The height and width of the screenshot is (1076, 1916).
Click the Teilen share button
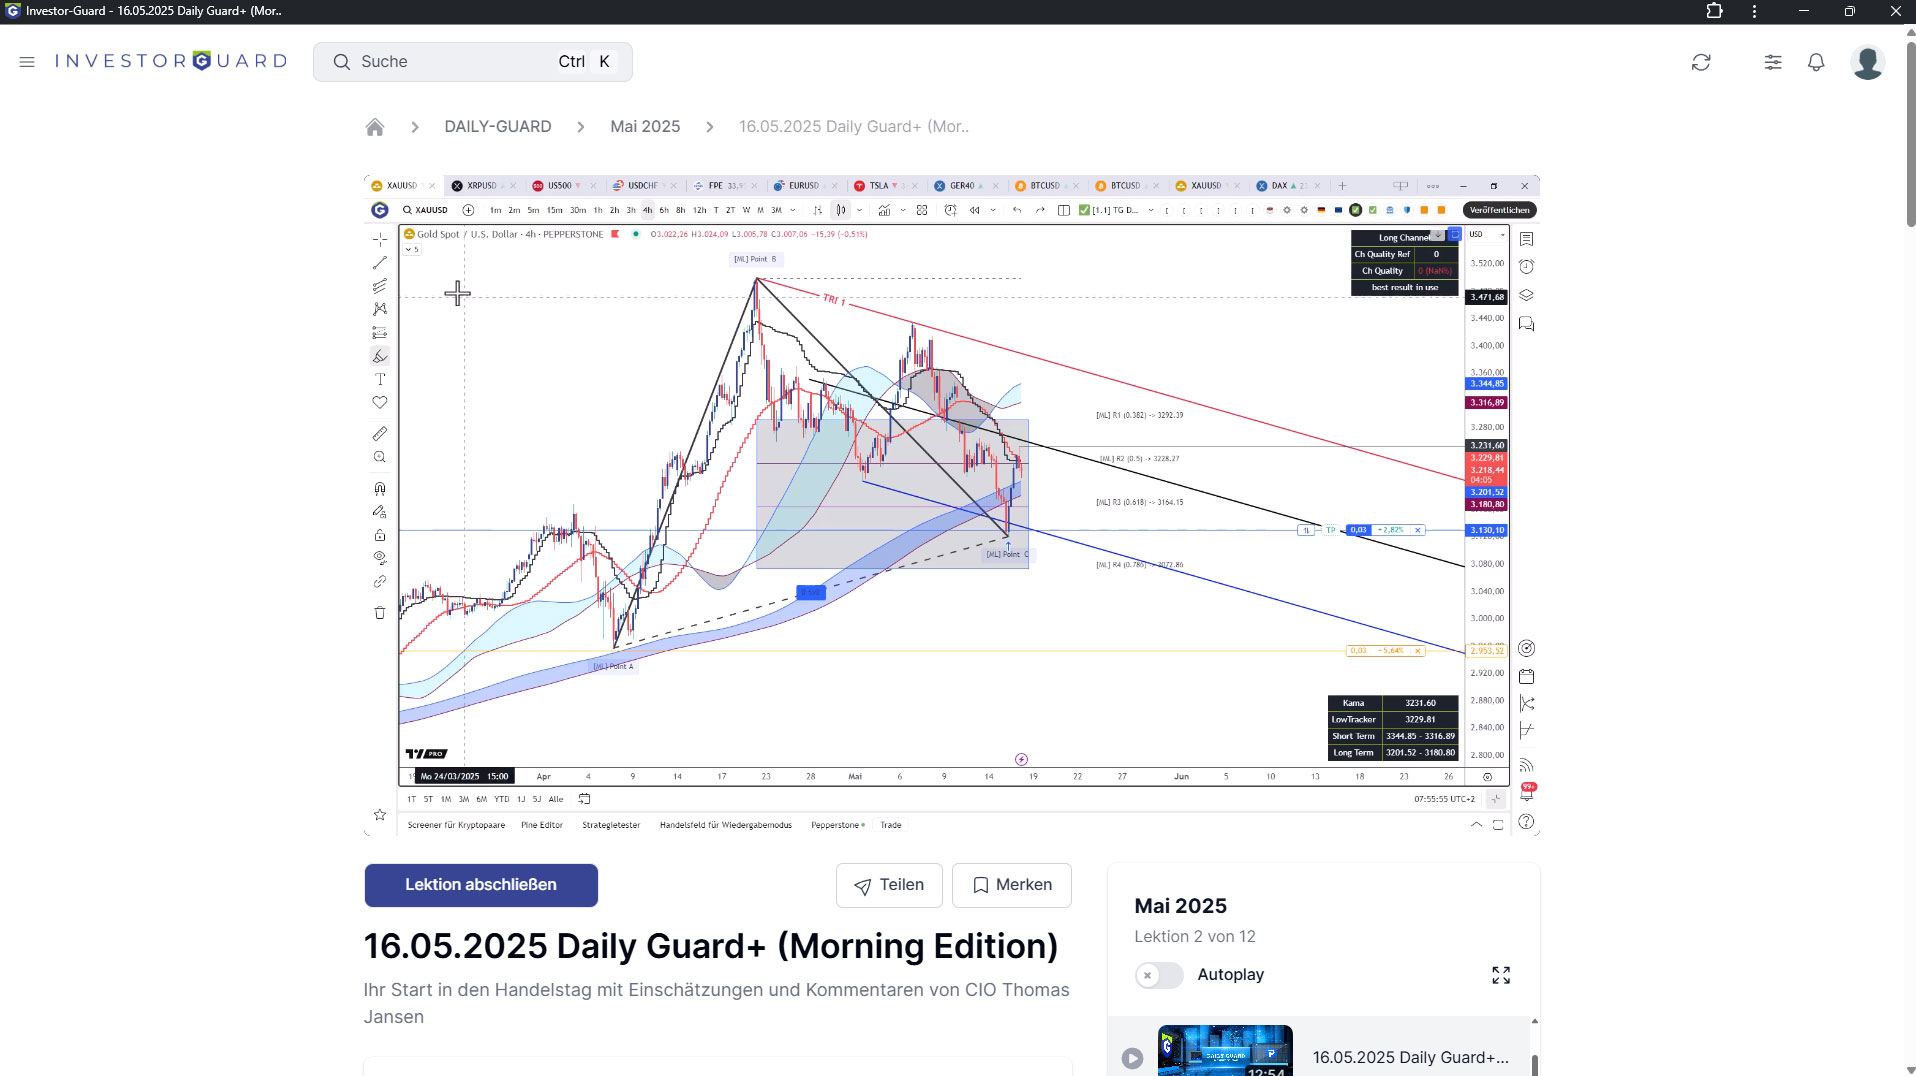(889, 885)
